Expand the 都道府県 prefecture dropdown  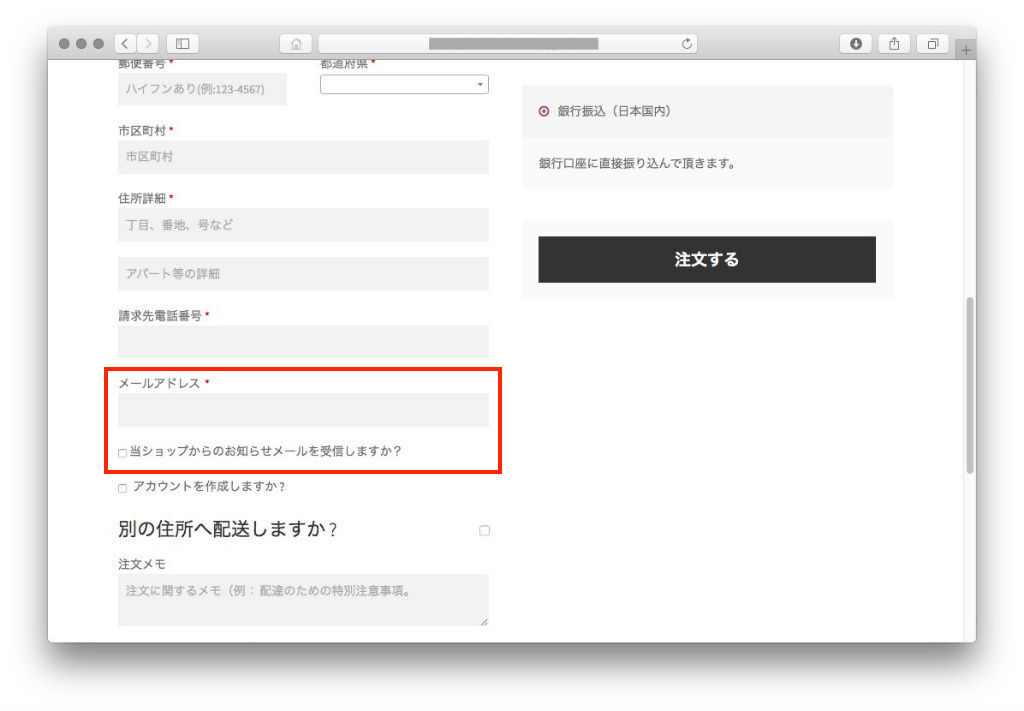(x=404, y=85)
